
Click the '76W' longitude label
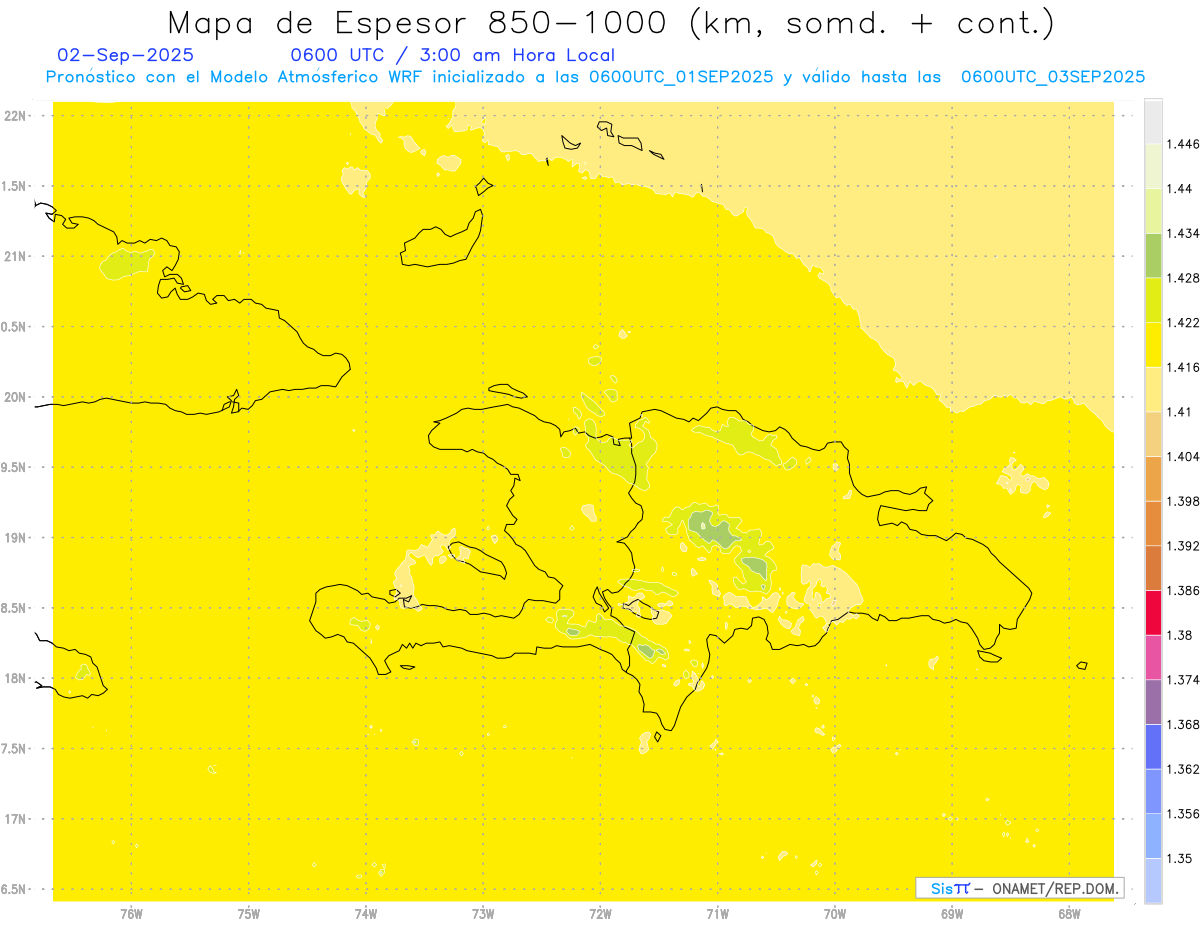click(131, 913)
